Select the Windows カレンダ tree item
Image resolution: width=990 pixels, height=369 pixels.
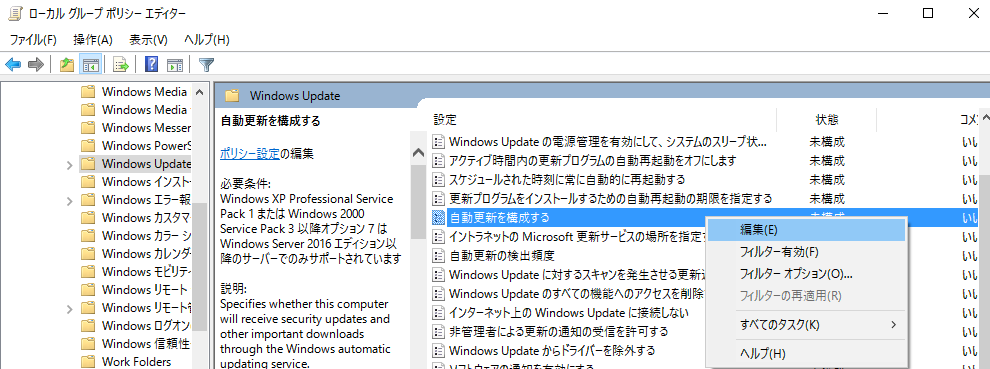click(146, 254)
